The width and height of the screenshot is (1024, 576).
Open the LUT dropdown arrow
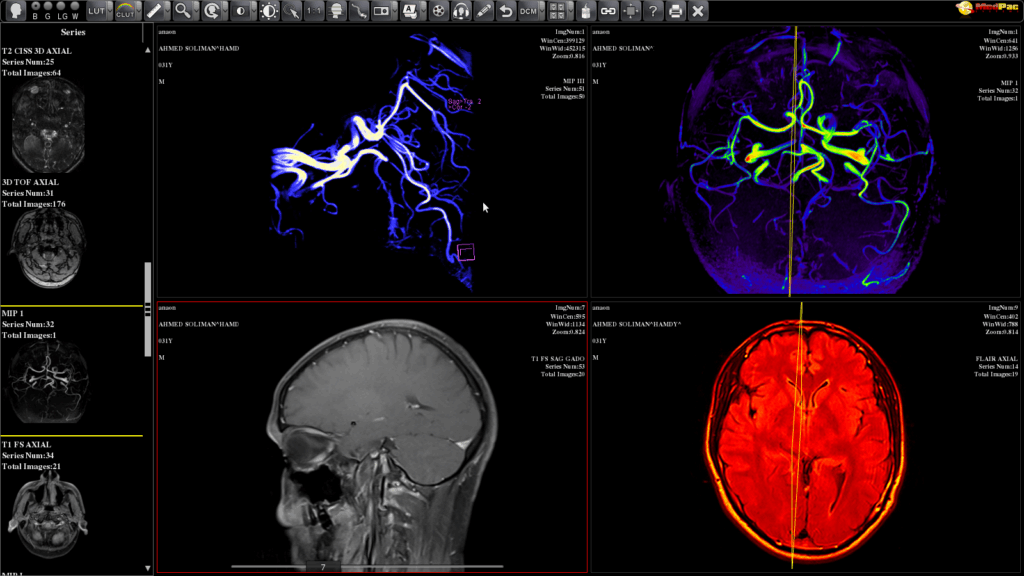point(109,11)
